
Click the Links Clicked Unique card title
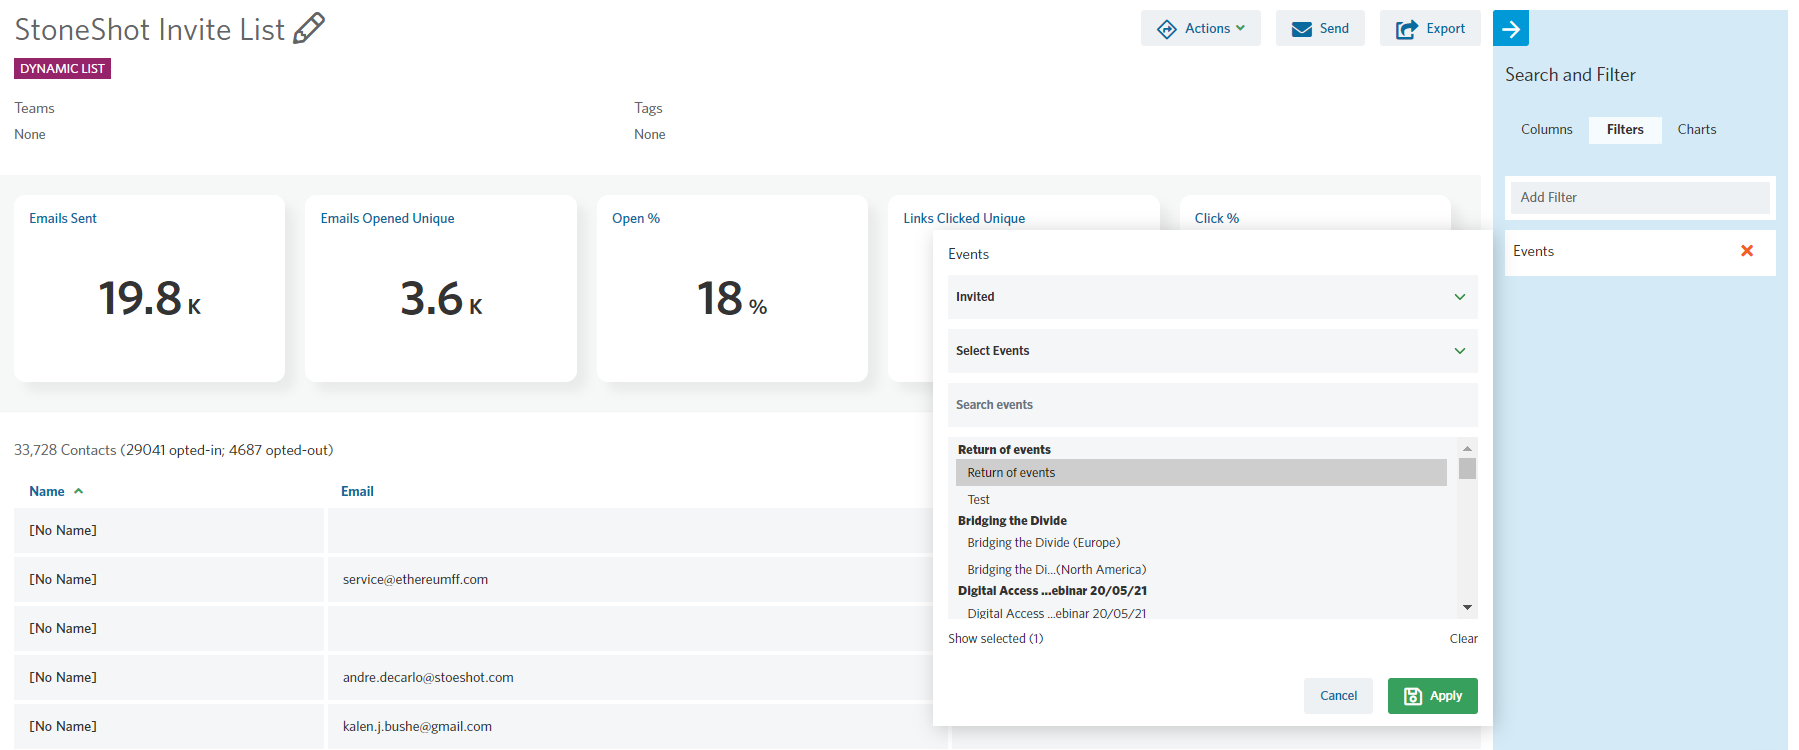(964, 219)
